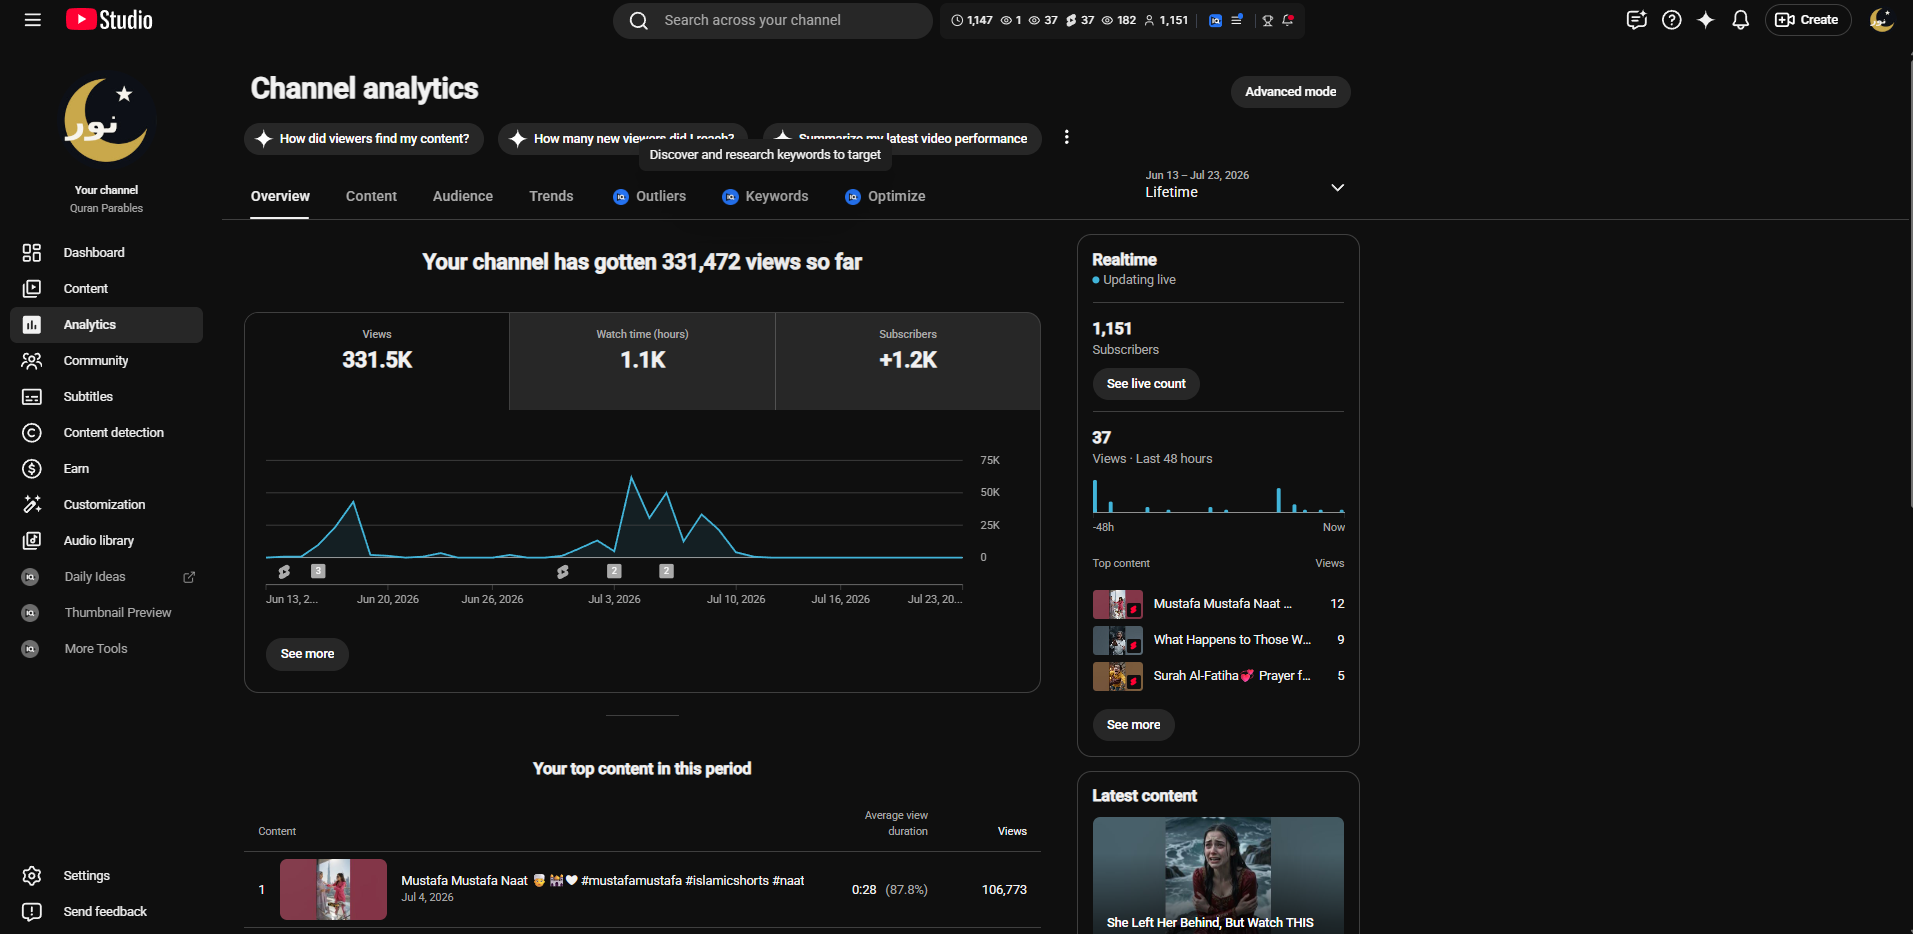Open 'What Happens to Those W...' realtime video
Image resolution: width=1913 pixels, height=934 pixels.
click(x=1218, y=640)
